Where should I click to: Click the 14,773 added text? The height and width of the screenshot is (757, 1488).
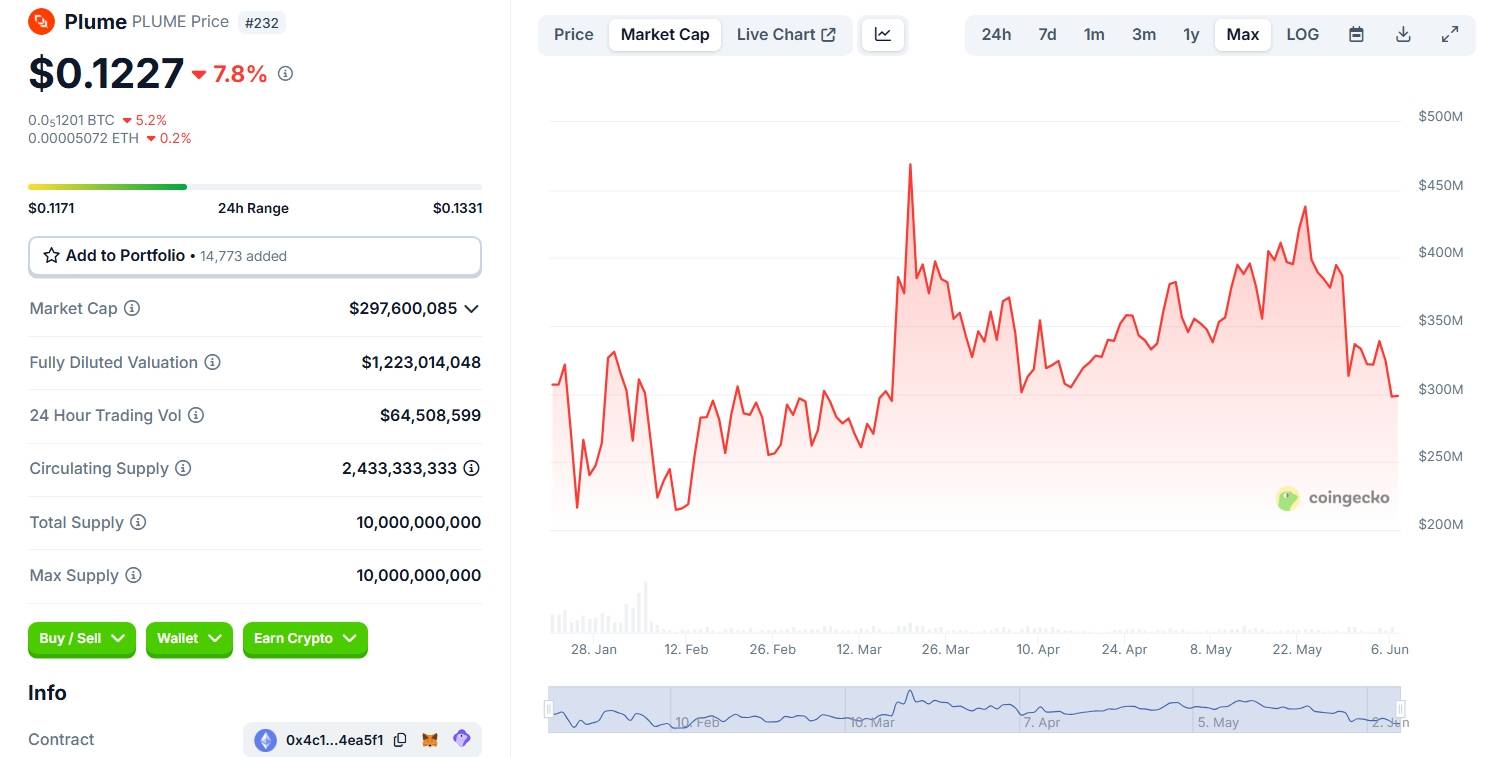click(243, 256)
